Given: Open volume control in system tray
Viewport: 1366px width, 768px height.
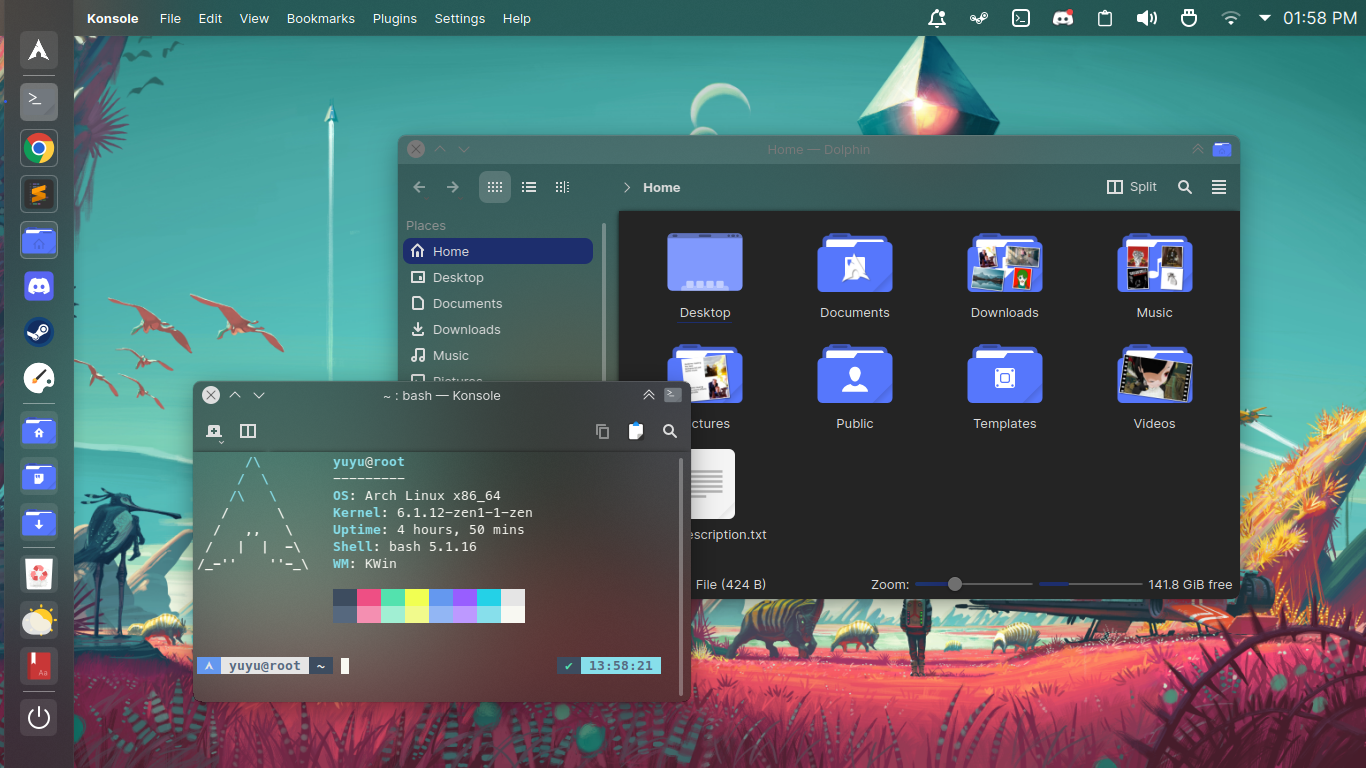Looking at the screenshot, I should pos(1147,18).
